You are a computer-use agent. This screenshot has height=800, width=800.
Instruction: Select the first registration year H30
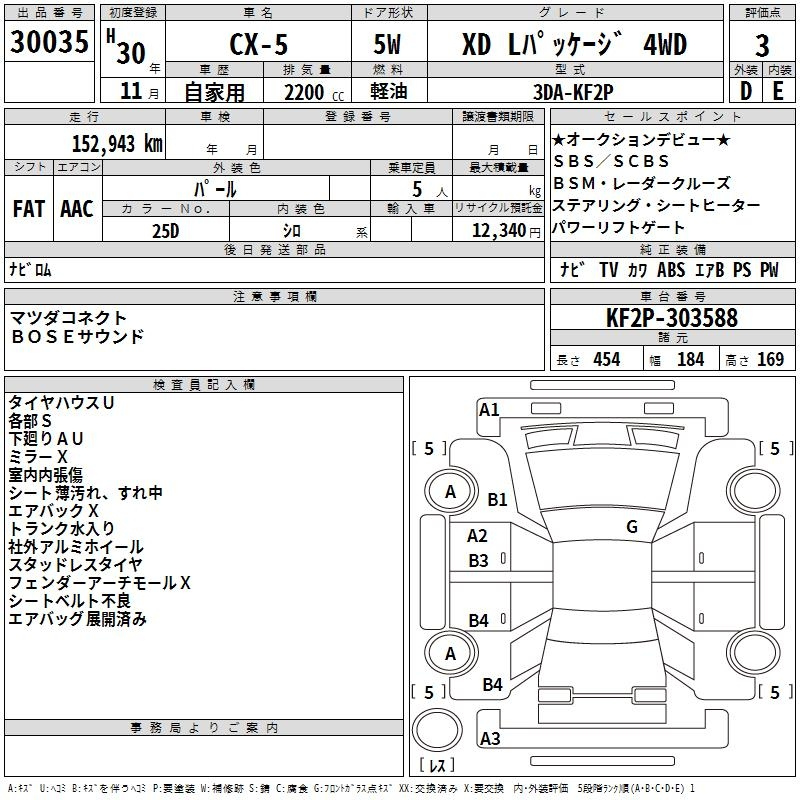click(126, 47)
